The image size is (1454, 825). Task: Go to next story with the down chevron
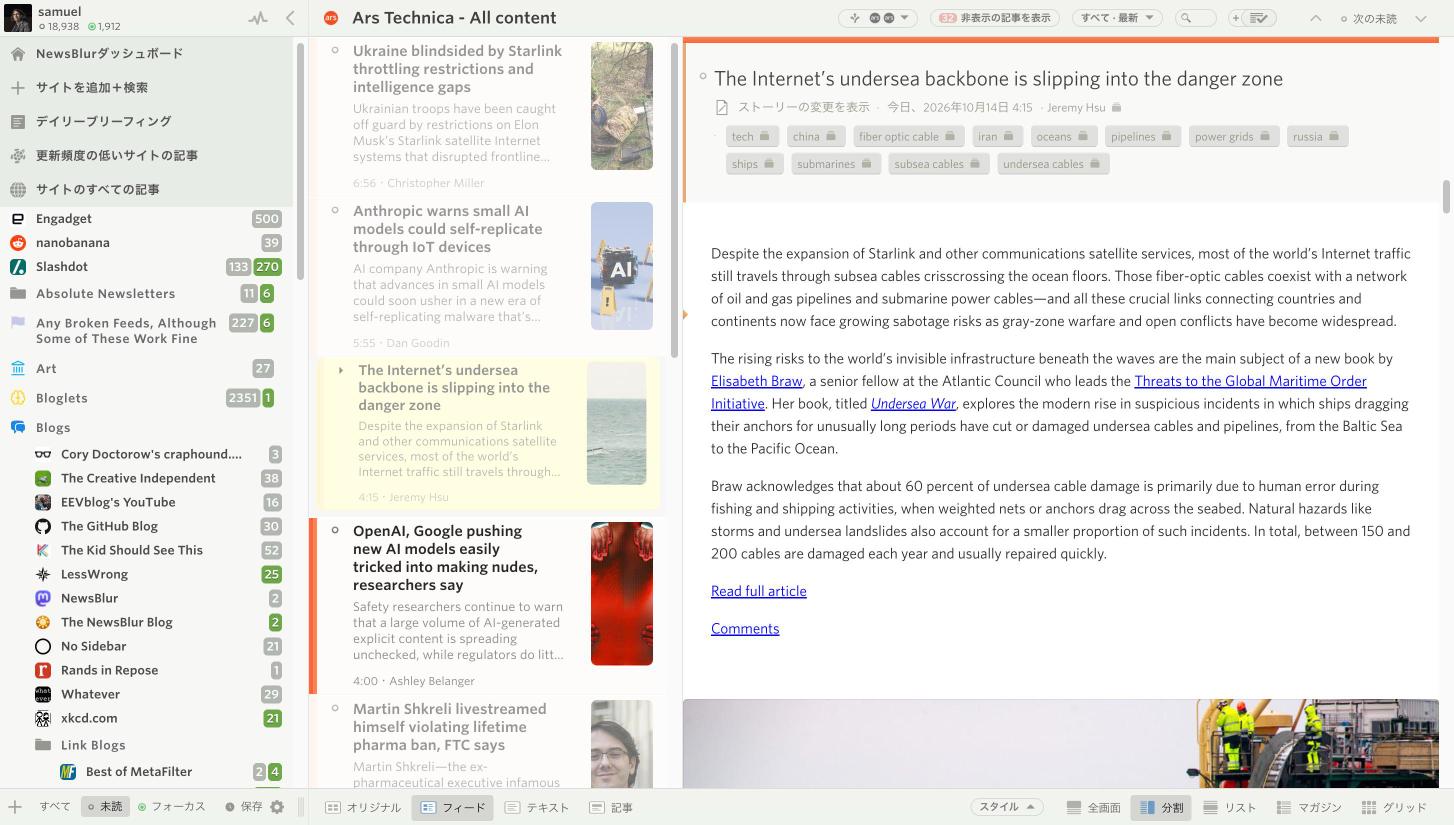(x=1421, y=18)
